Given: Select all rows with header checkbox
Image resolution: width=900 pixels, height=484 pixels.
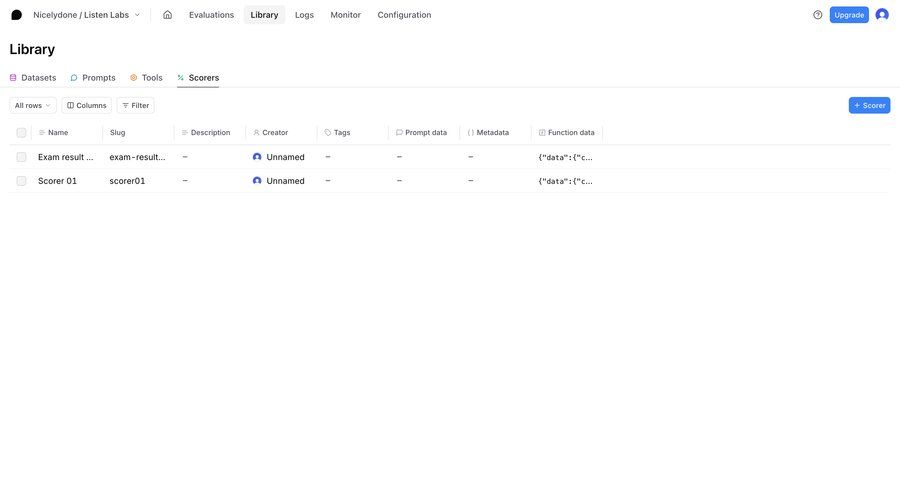Looking at the screenshot, I should pyautogui.click(x=21, y=133).
